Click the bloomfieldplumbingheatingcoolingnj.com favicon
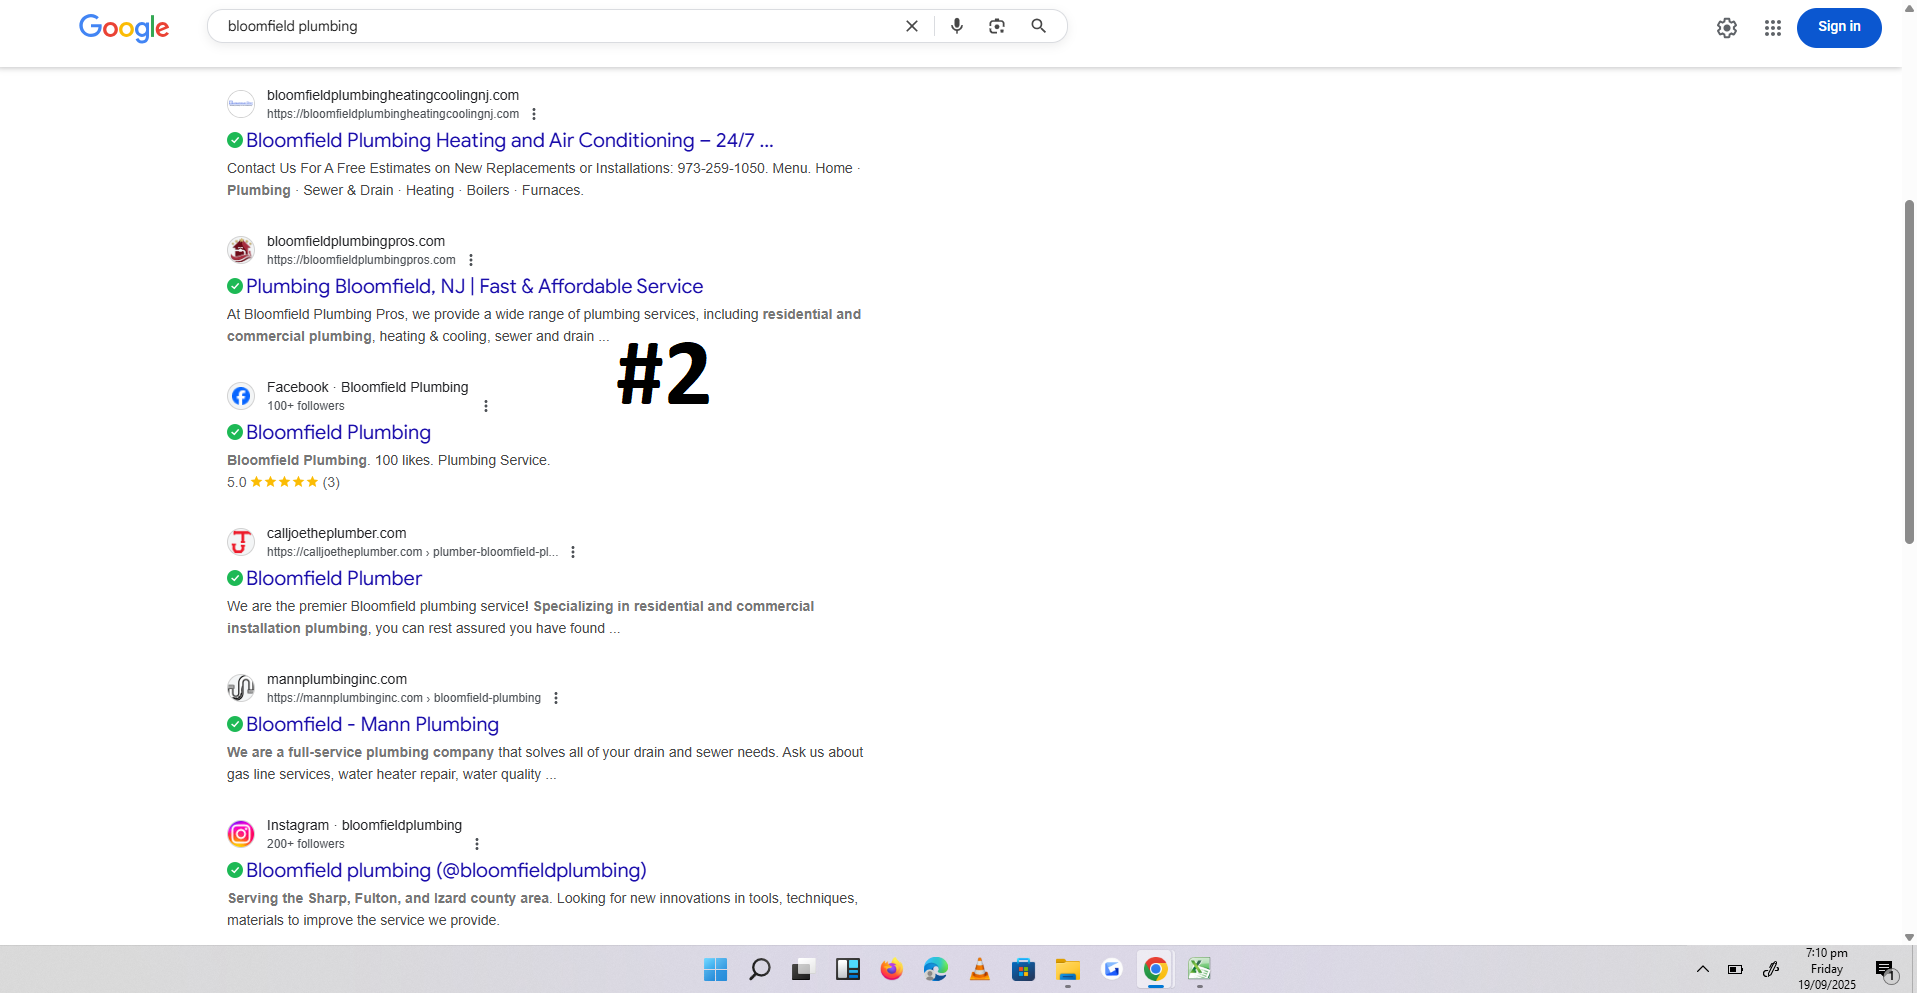 (241, 104)
